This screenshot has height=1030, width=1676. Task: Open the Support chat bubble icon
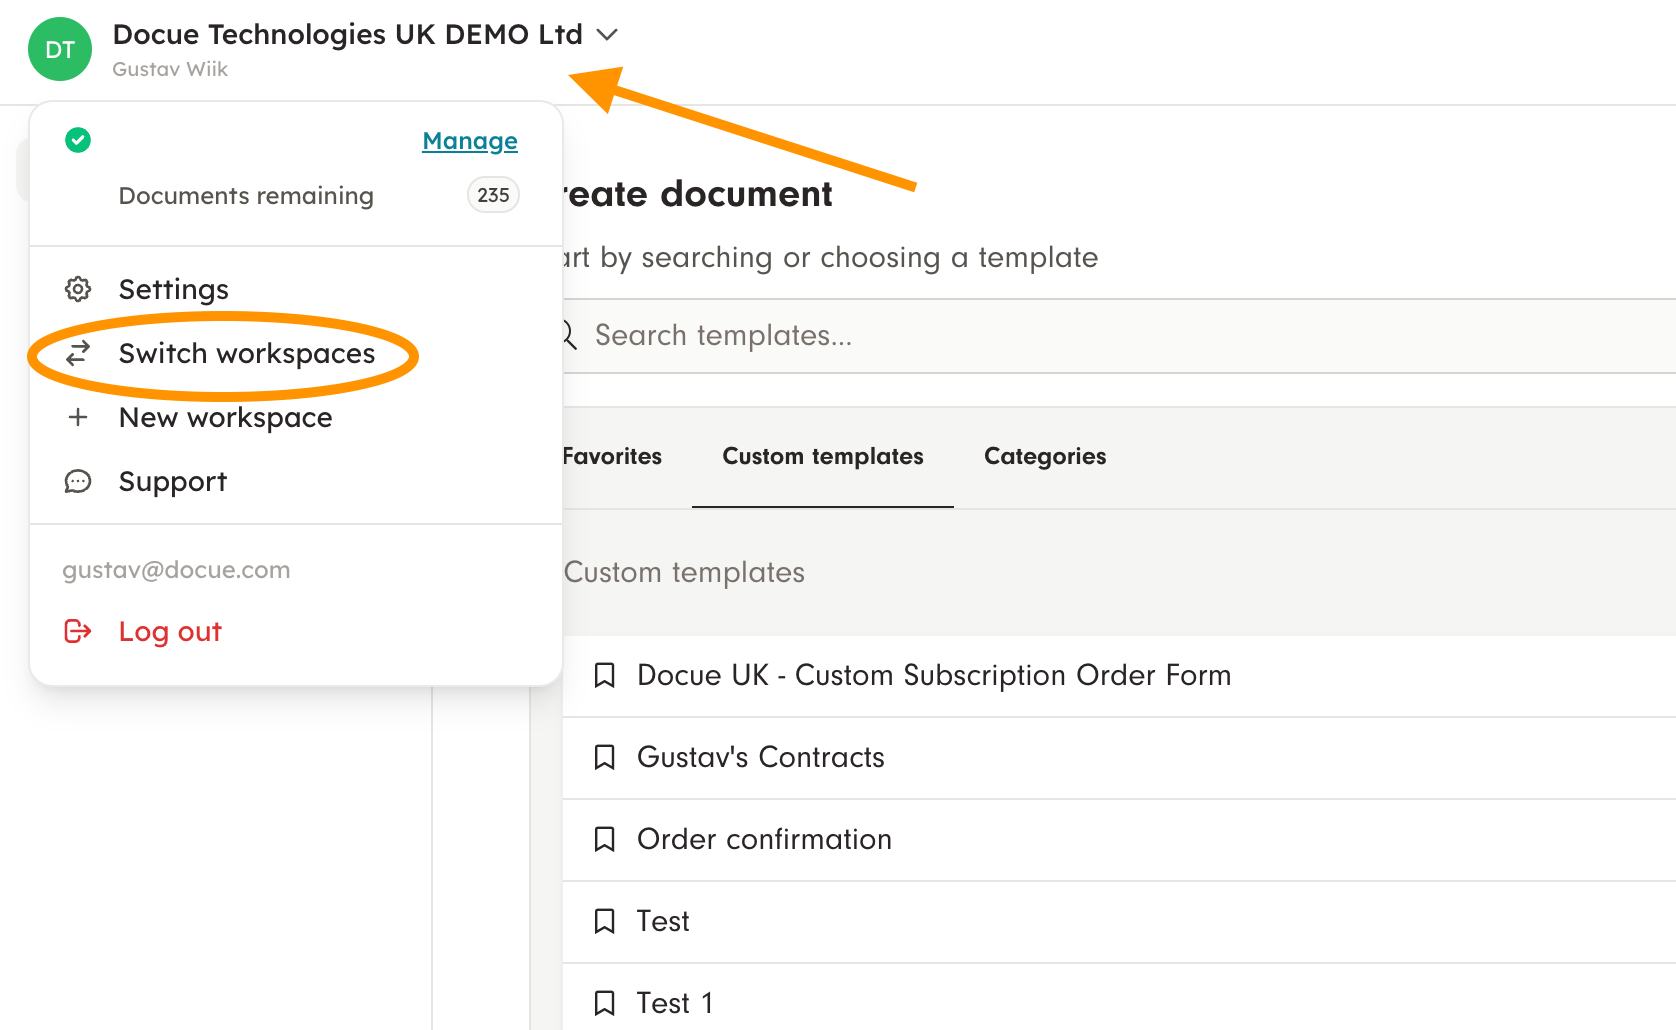click(78, 482)
